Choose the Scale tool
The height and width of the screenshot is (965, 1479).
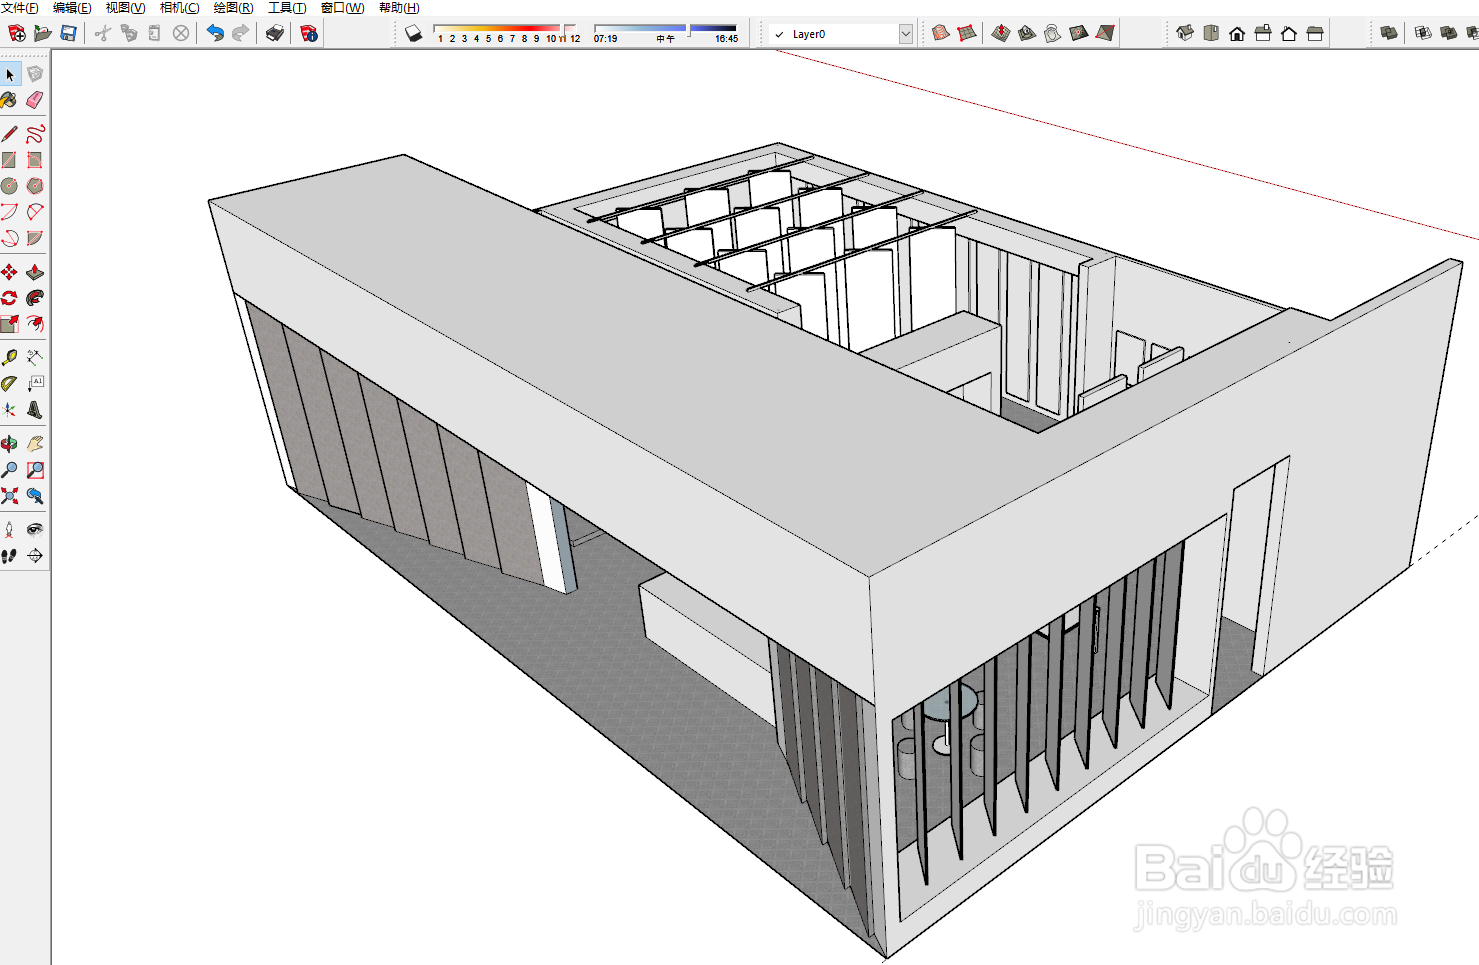click(9, 324)
